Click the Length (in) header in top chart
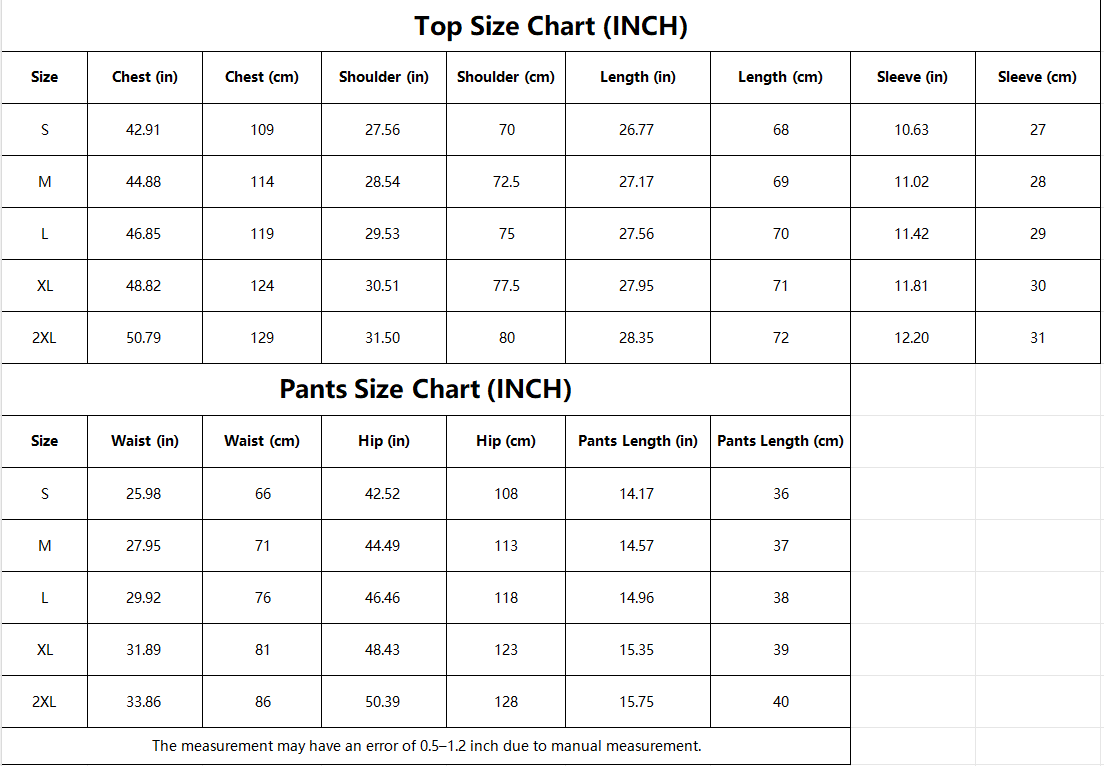The width and height of the screenshot is (1104, 766). click(637, 77)
